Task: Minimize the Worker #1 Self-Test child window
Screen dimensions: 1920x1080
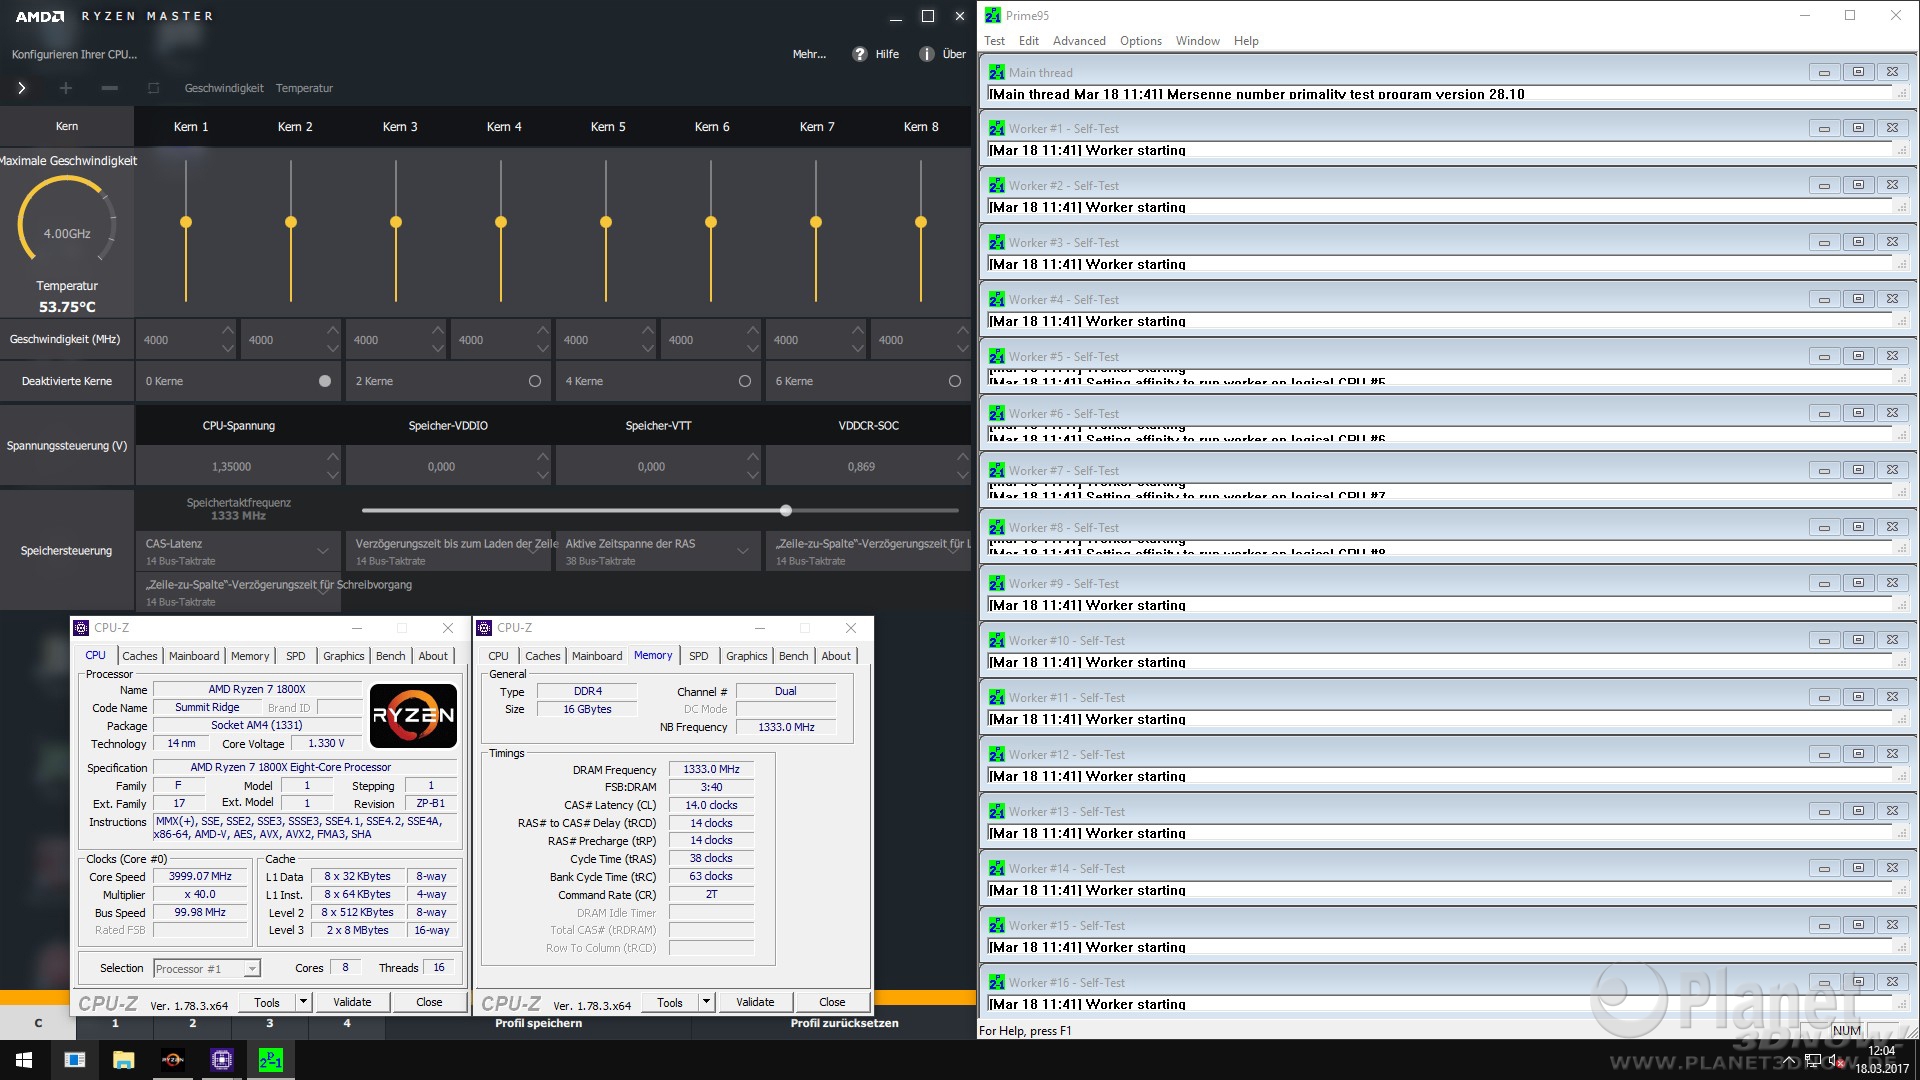Action: [1824, 129]
